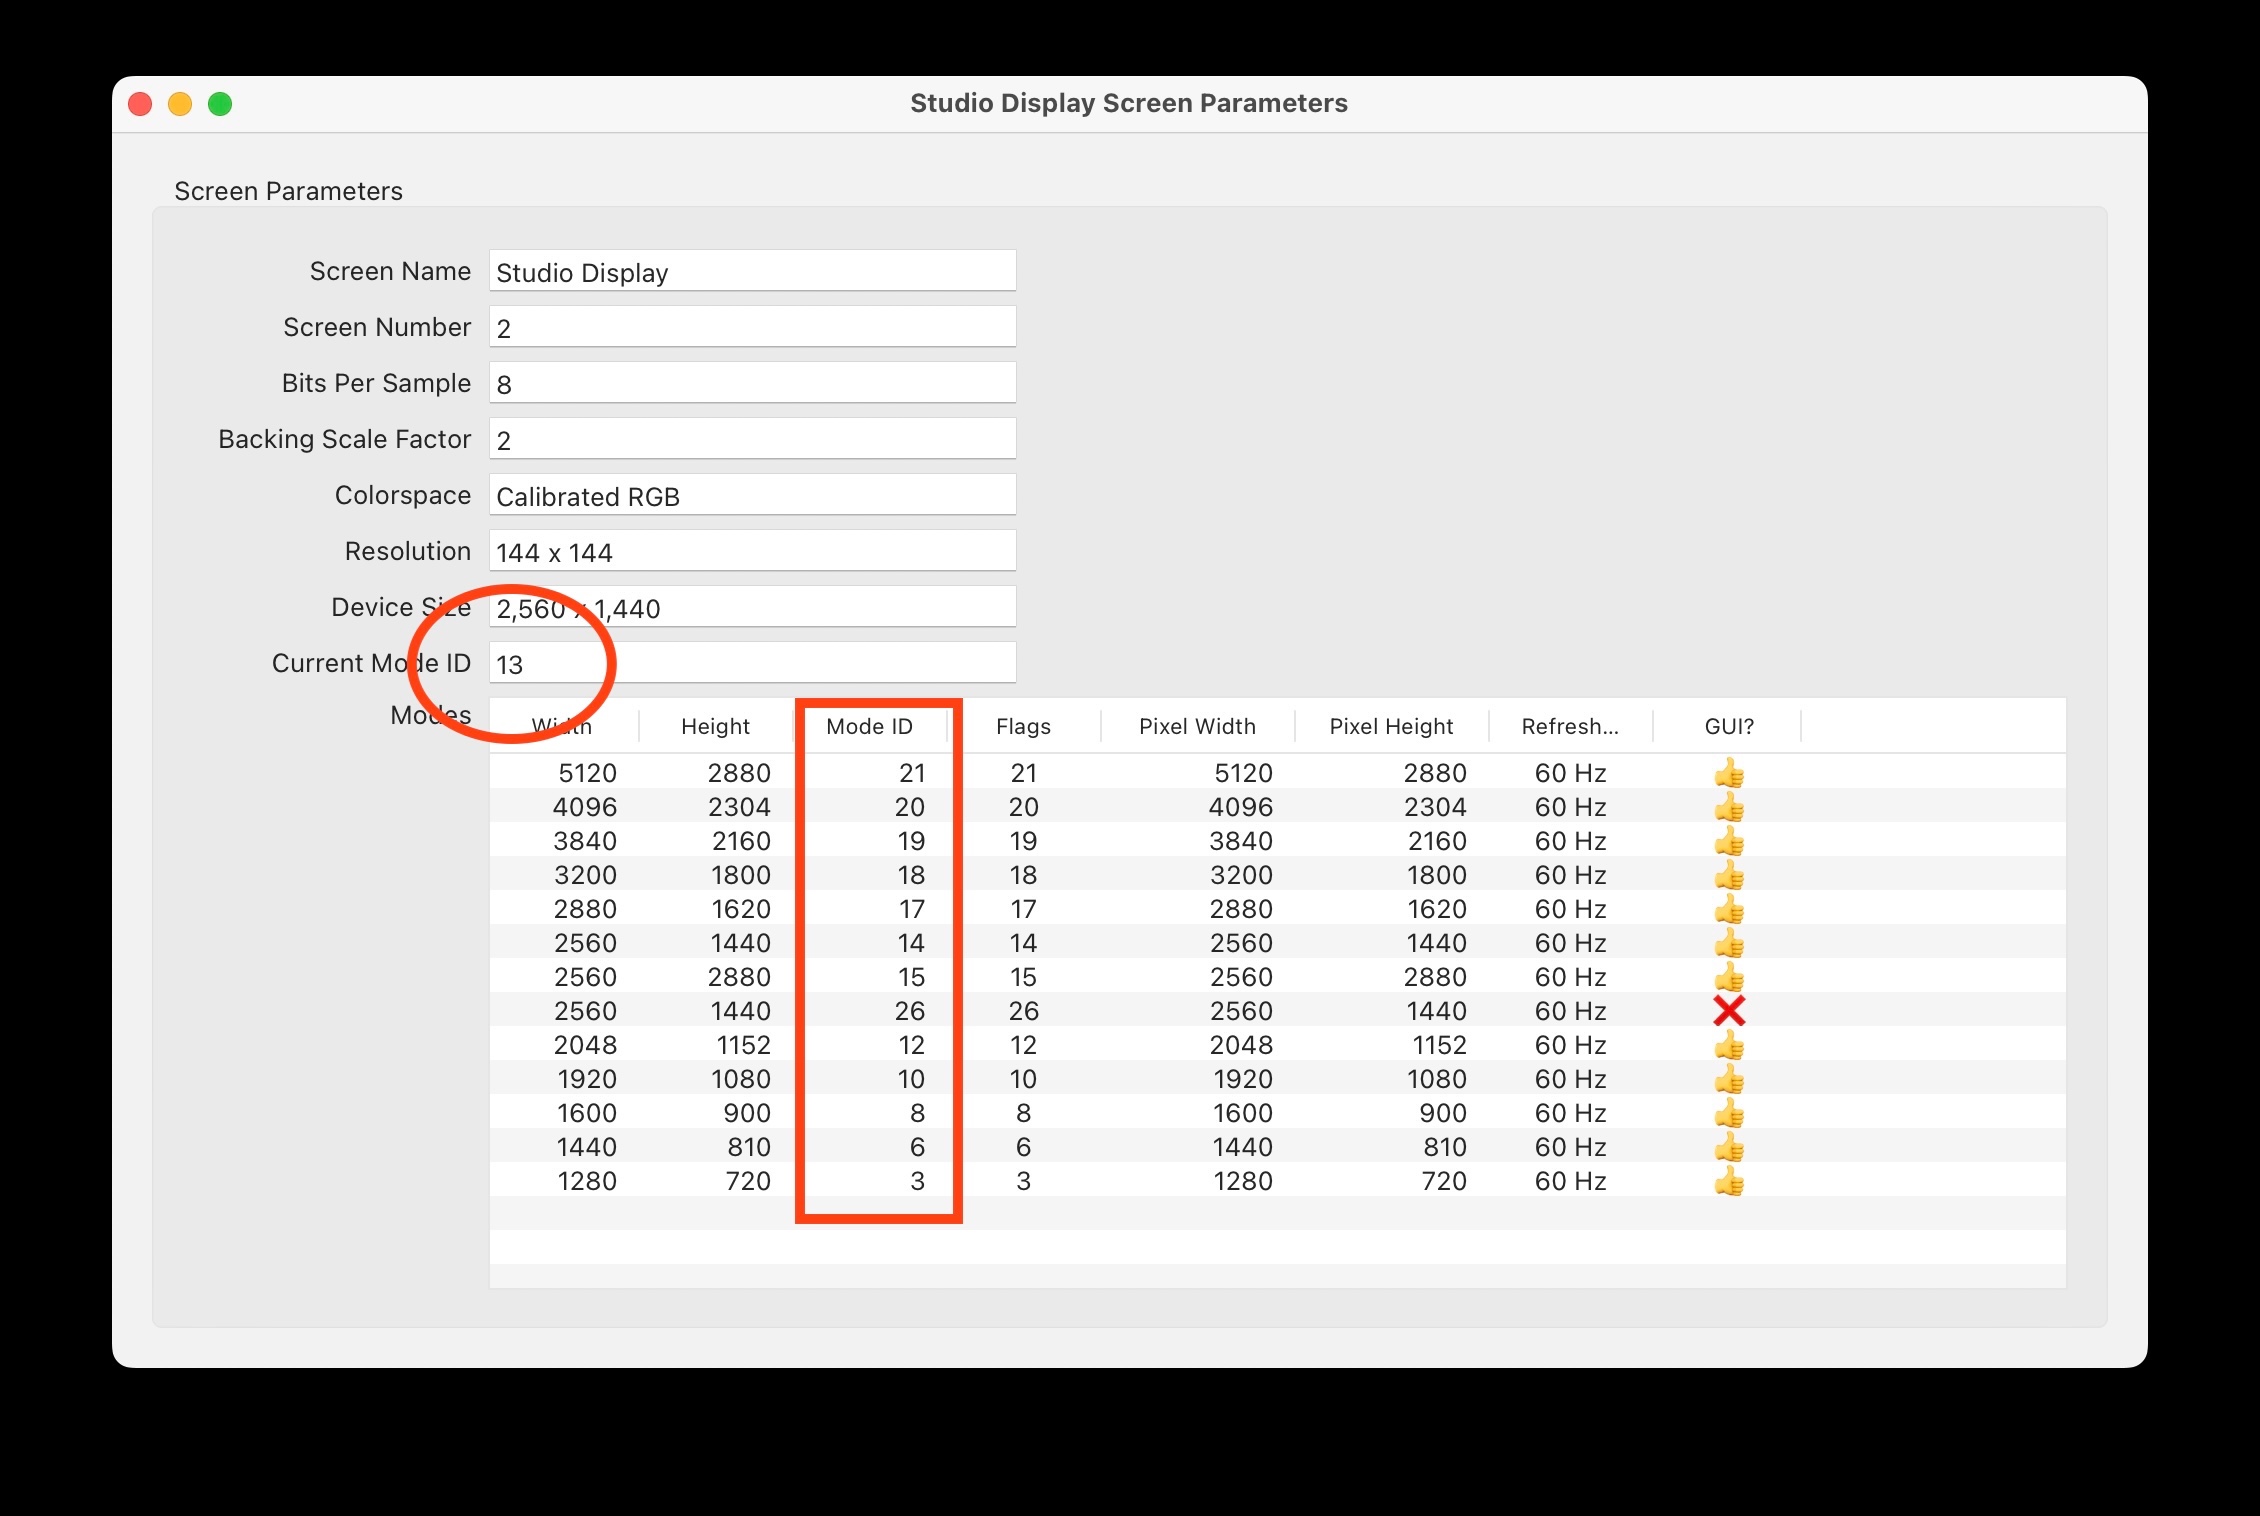Click thumbs-up icon in 2048 x 1152 row
The width and height of the screenshot is (2260, 1516).
click(x=1729, y=1045)
